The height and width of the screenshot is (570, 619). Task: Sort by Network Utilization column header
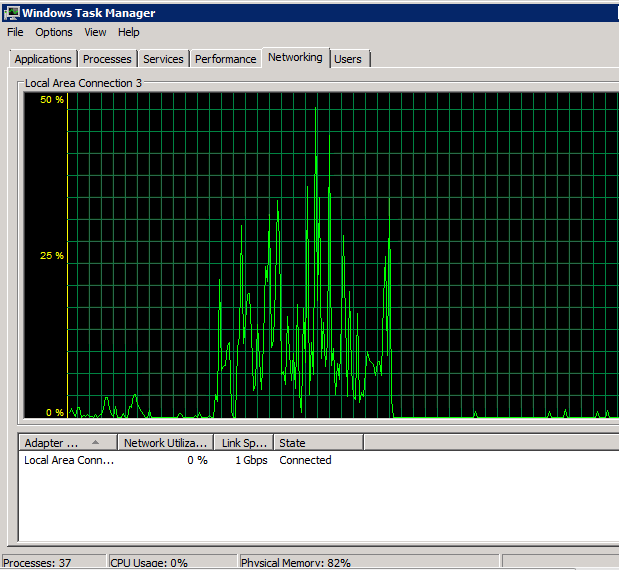tap(165, 443)
